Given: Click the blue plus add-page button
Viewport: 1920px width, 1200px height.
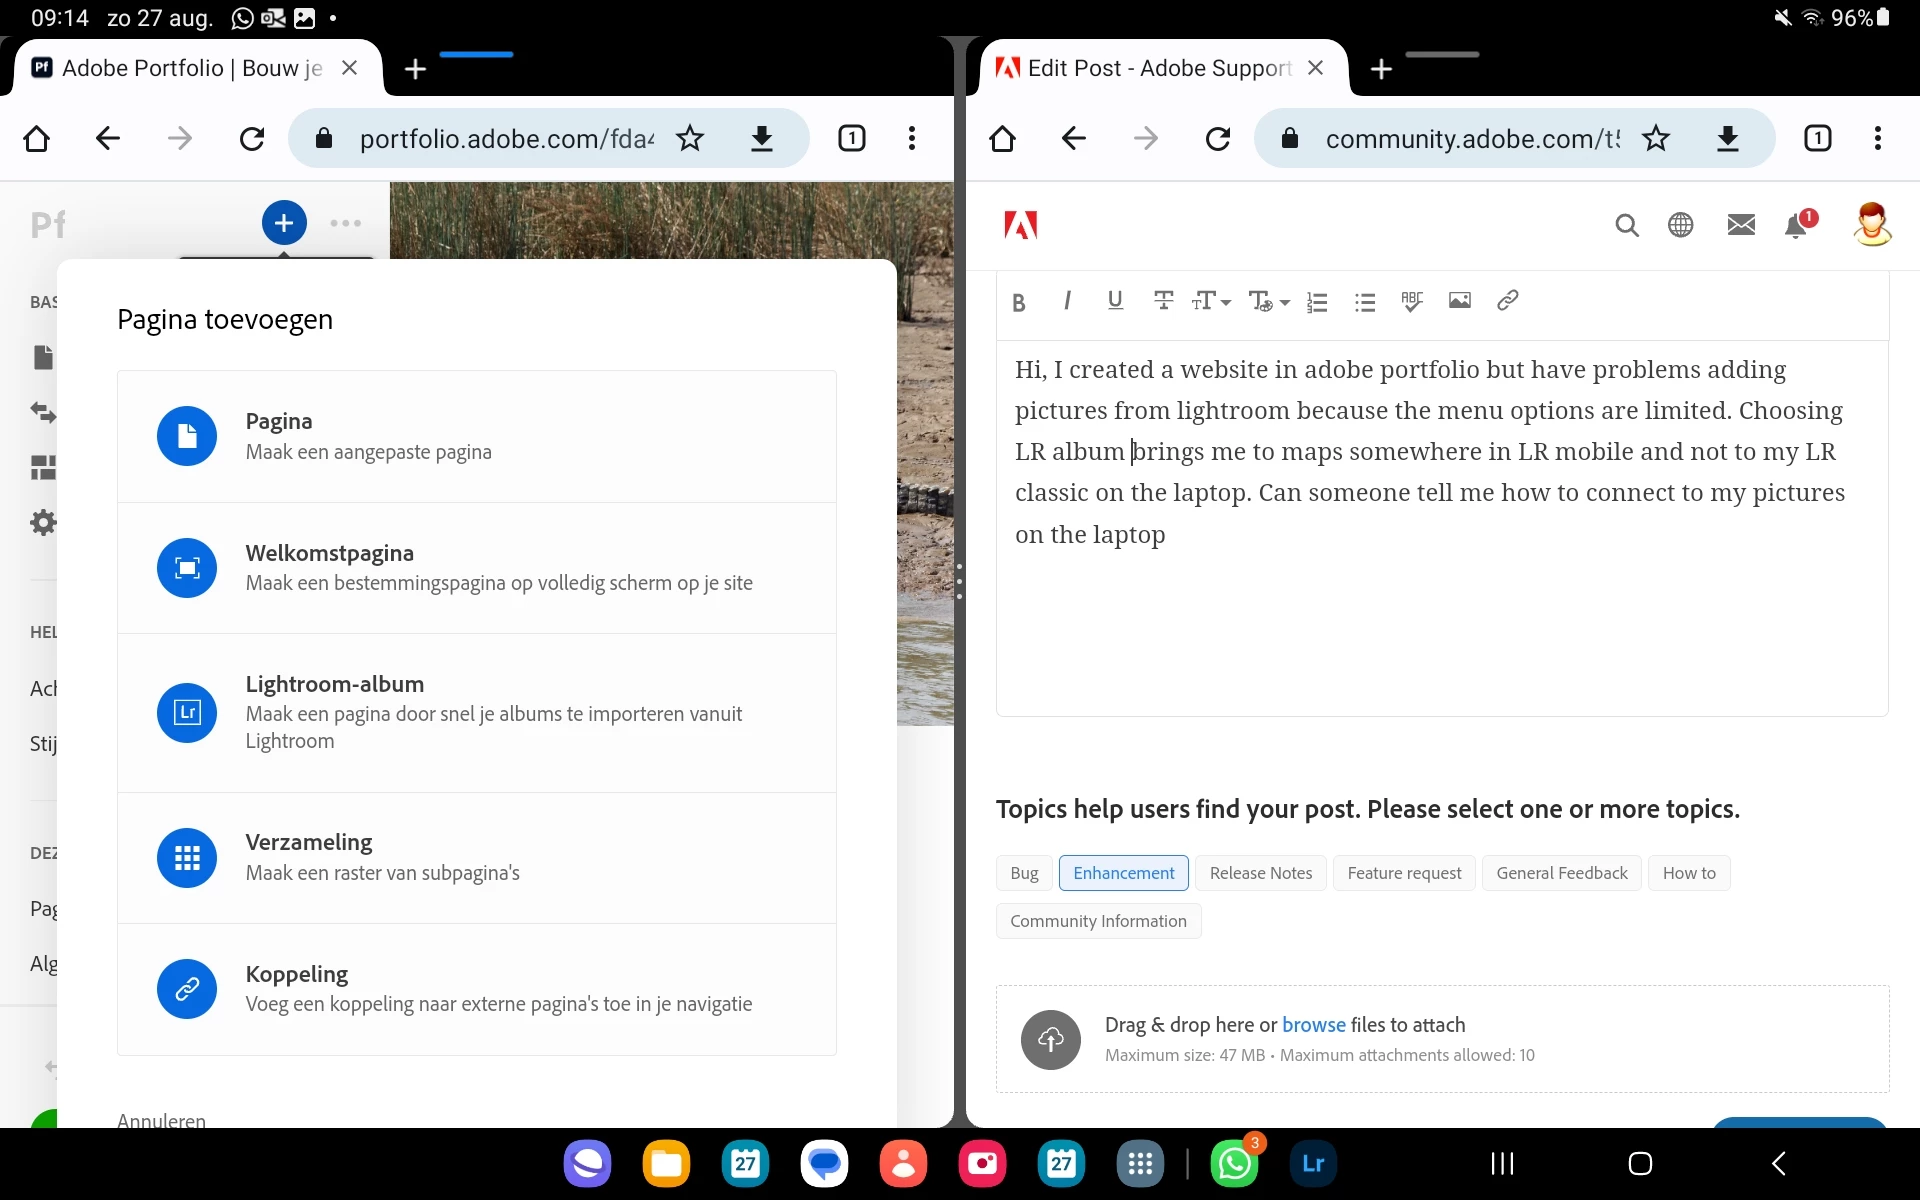Looking at the screenshot, I should coord(284,223).
